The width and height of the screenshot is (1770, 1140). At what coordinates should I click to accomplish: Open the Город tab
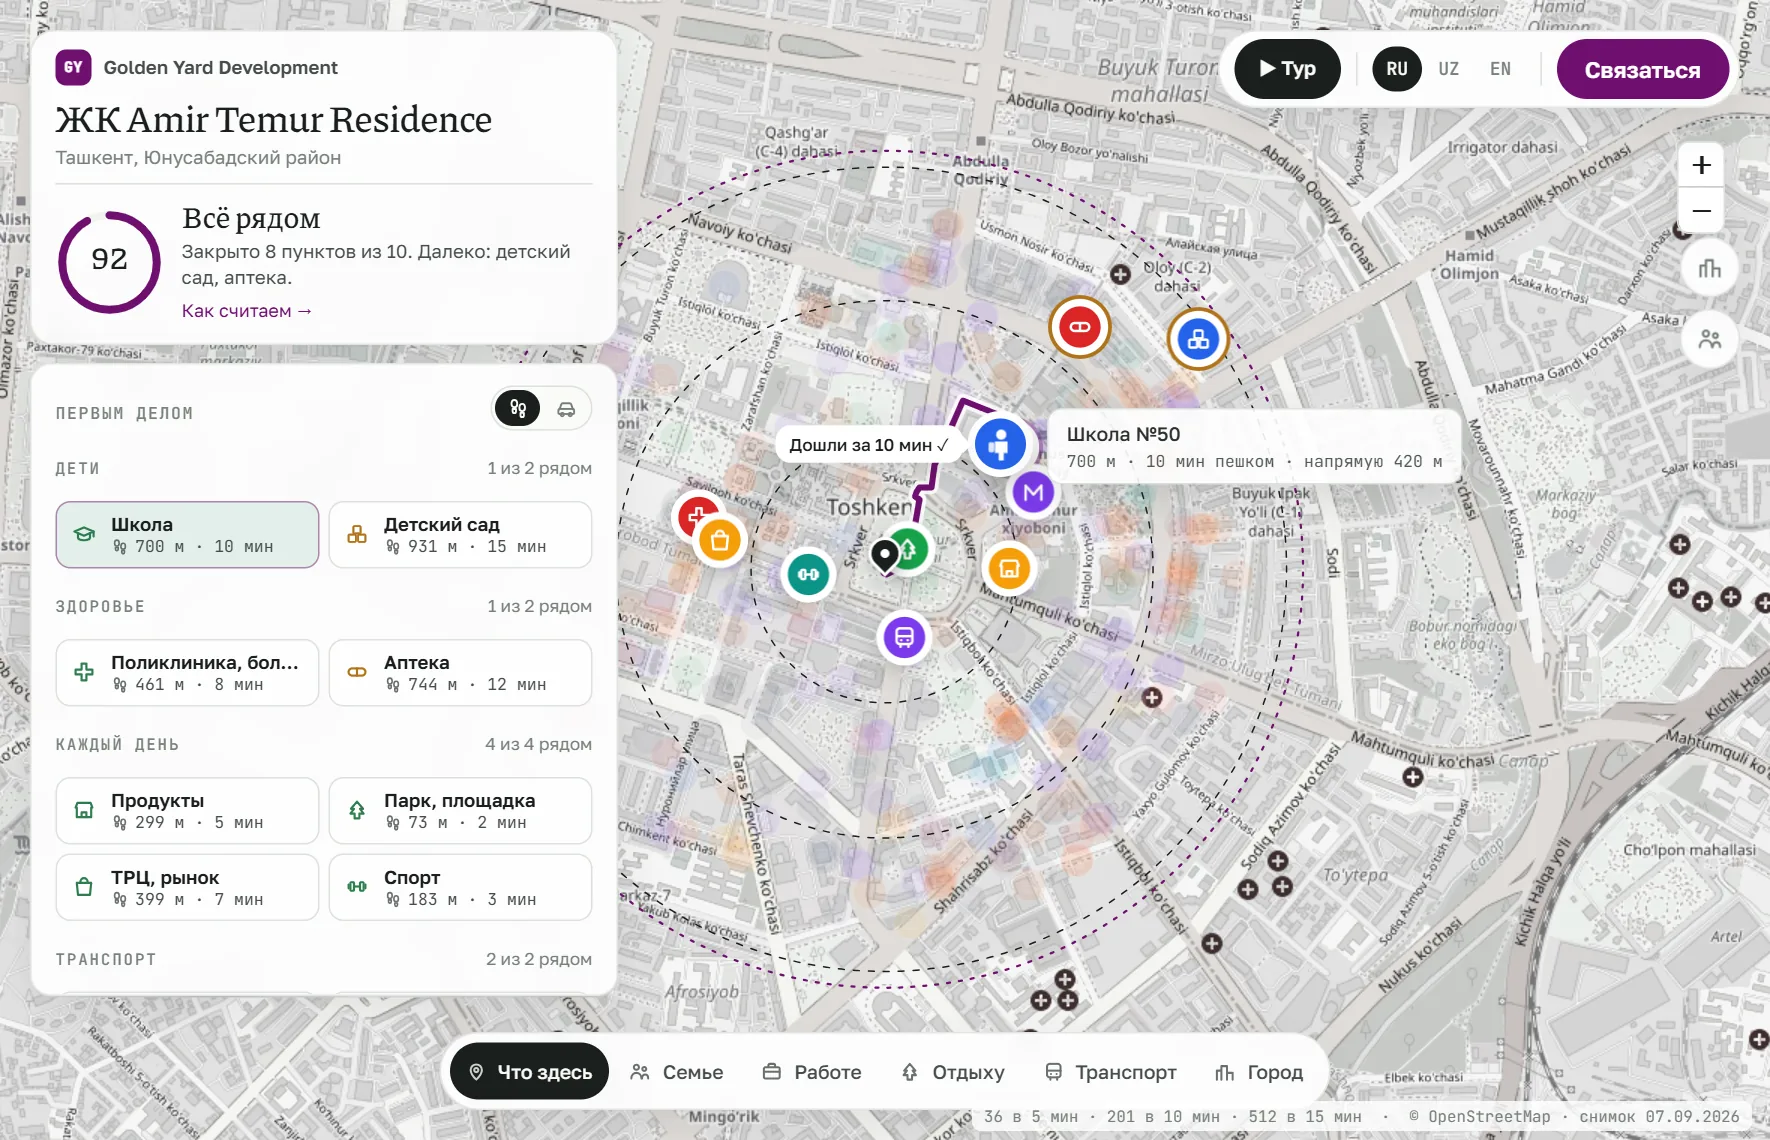[1259, 1072]
